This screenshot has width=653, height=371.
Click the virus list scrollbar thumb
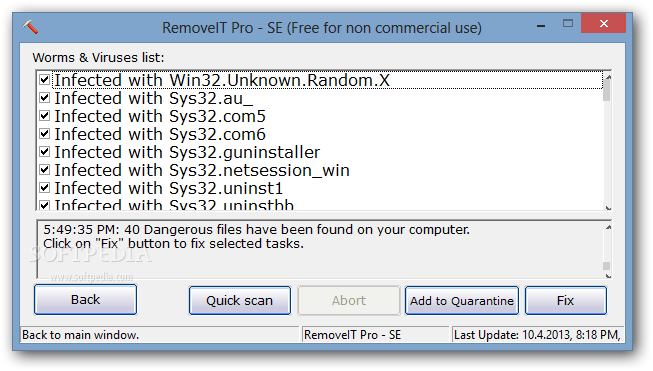pyautogui.click(x=607, y=90)
